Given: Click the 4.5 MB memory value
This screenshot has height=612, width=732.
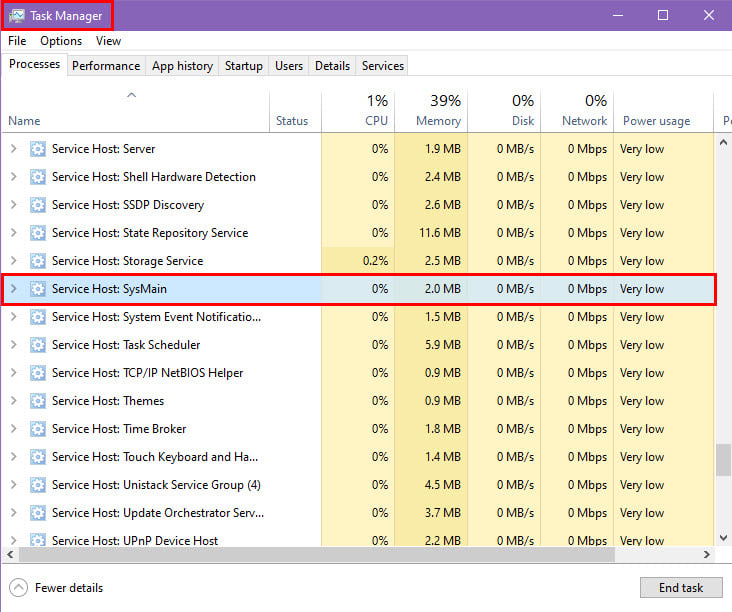Looking at the screenshot, I should pyautogui.click(x=443, y=485).
